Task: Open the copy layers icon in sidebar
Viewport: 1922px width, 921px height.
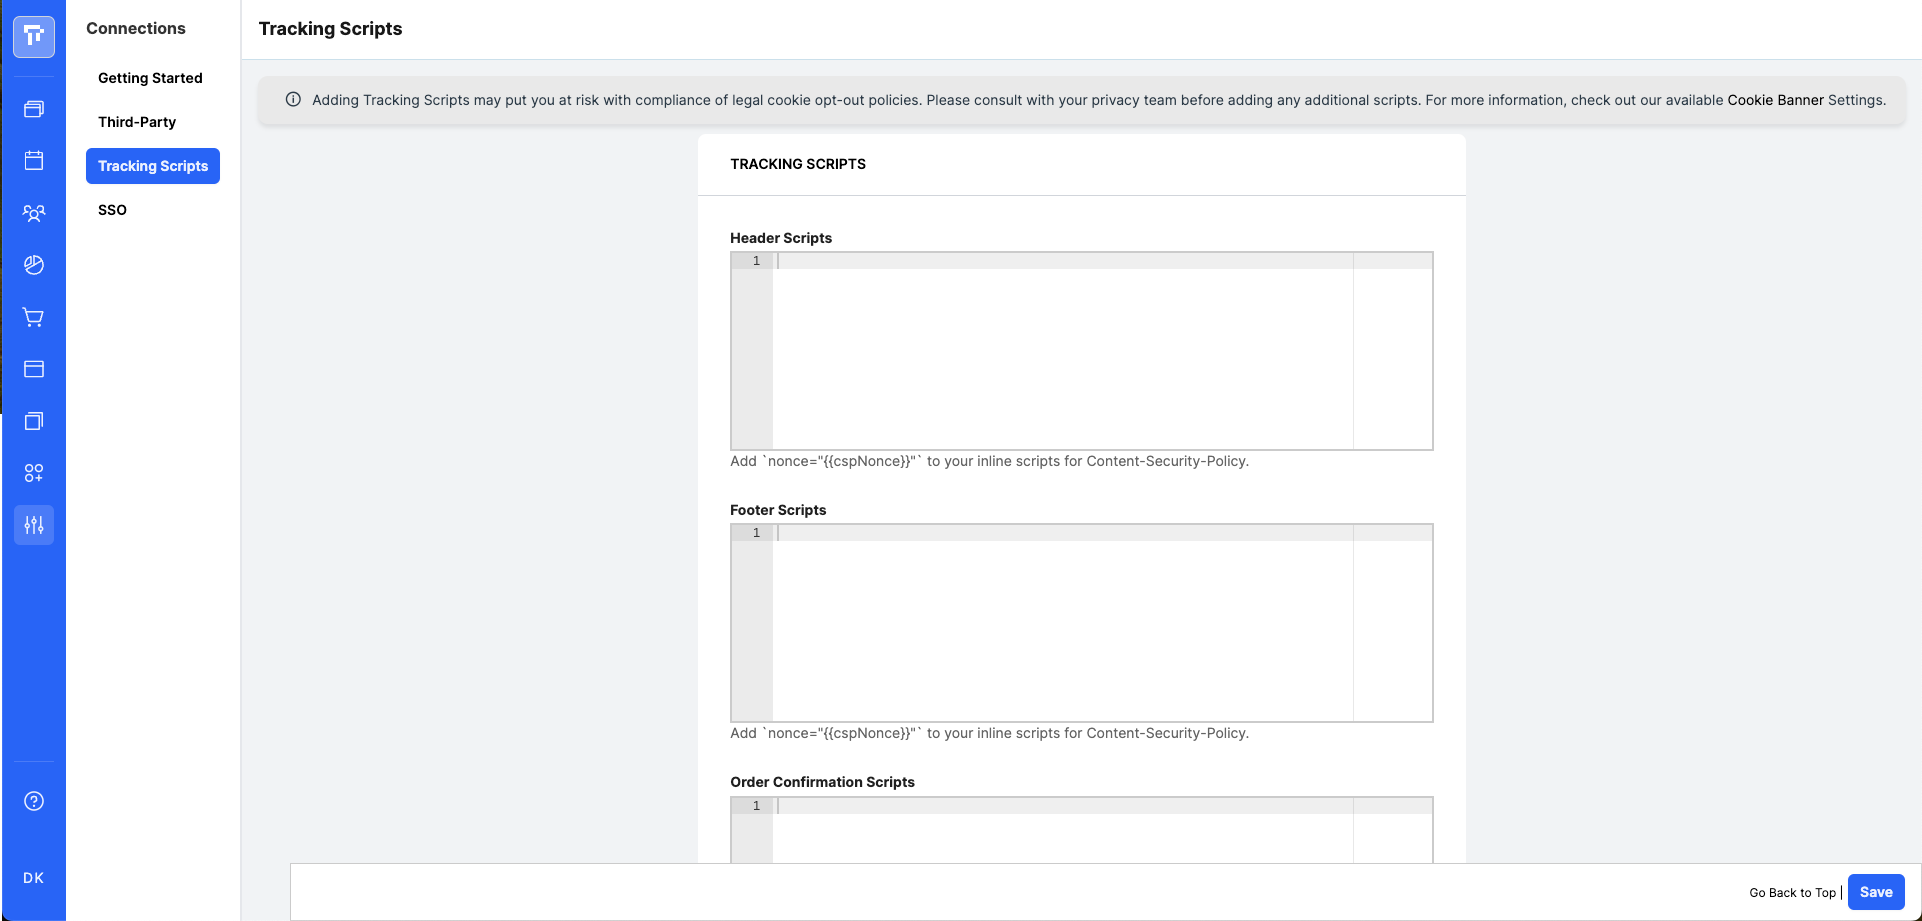Action: click(x=34, y=421)
